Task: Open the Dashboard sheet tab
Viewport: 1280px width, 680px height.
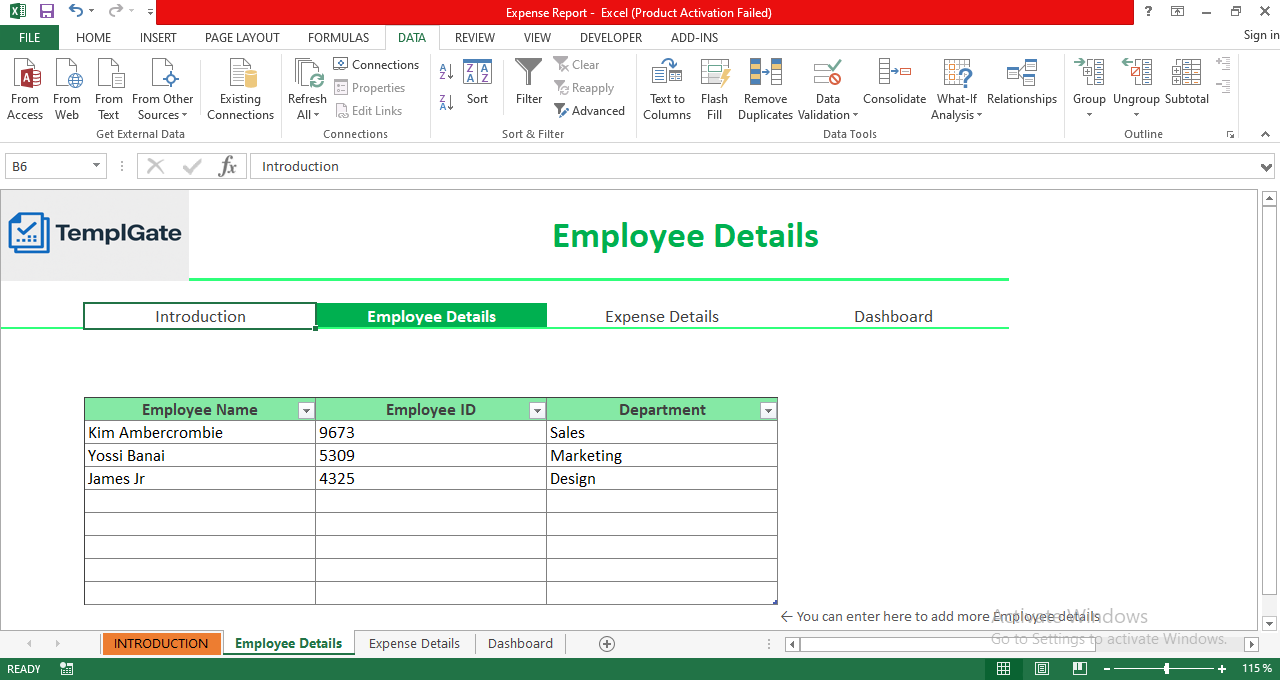Action: point(520,643)
